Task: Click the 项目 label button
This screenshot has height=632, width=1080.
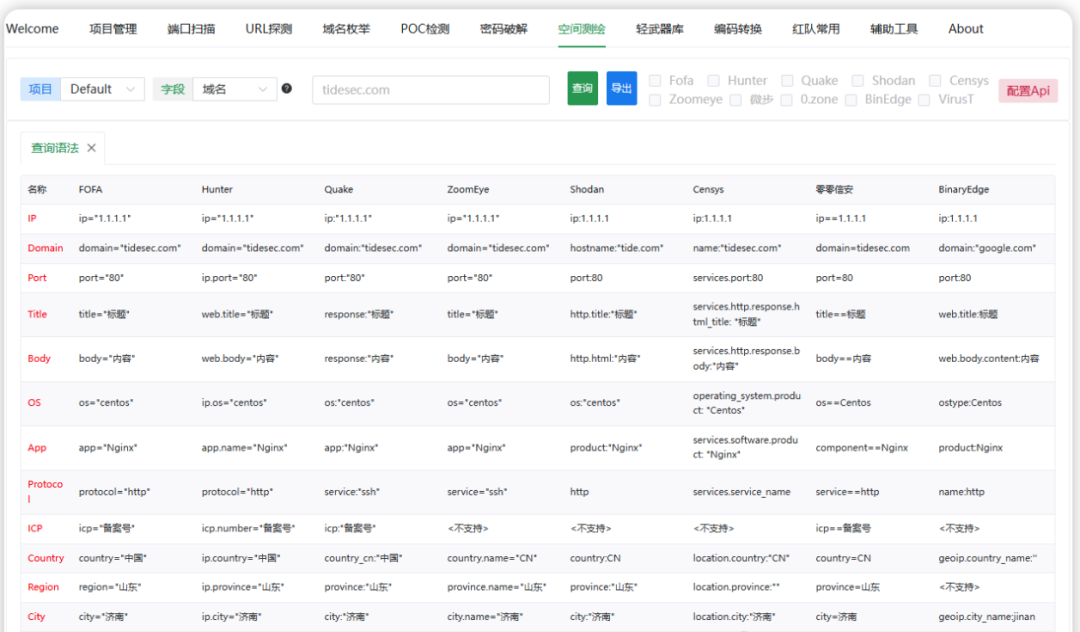Action: (41, 89)
